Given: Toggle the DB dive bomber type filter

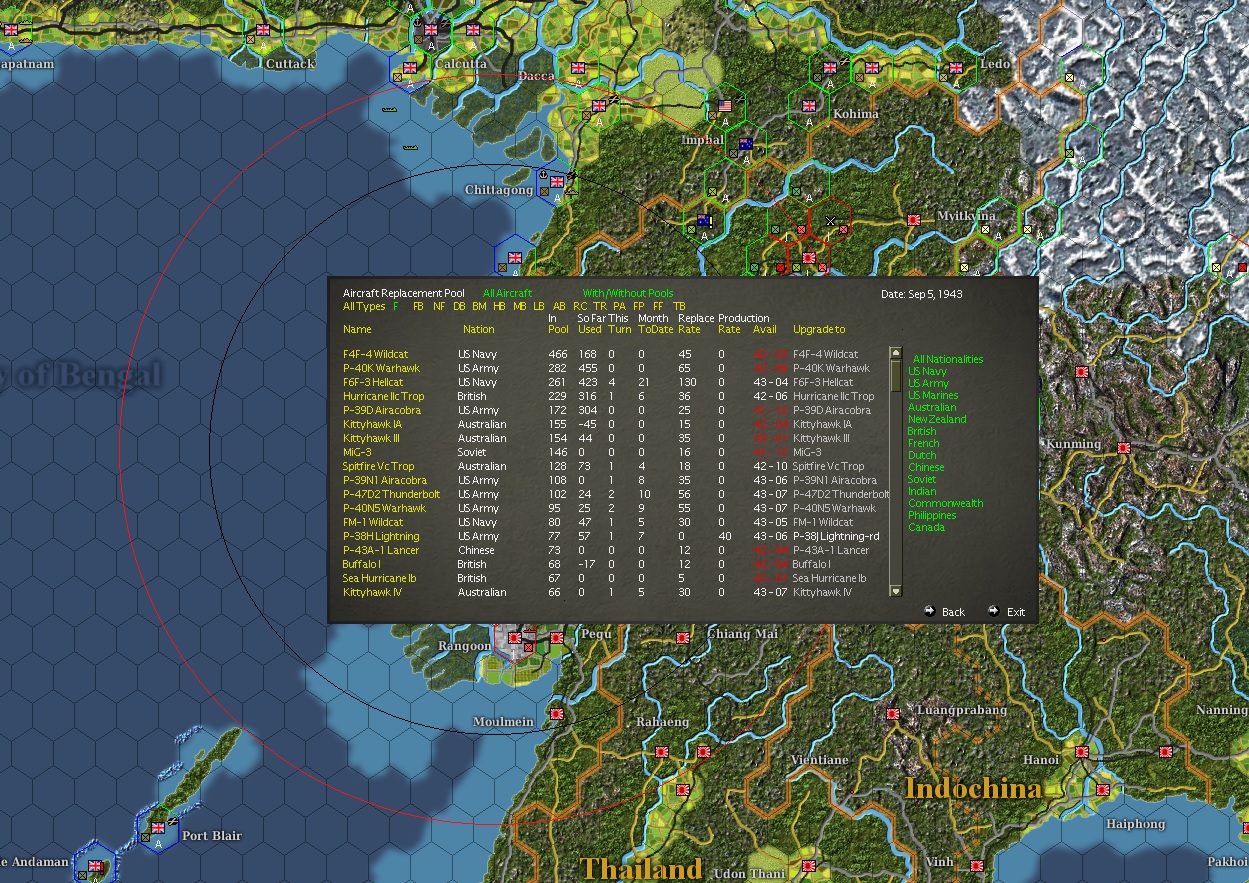Looking at the screenshot, I should click(x=459, y=306).
